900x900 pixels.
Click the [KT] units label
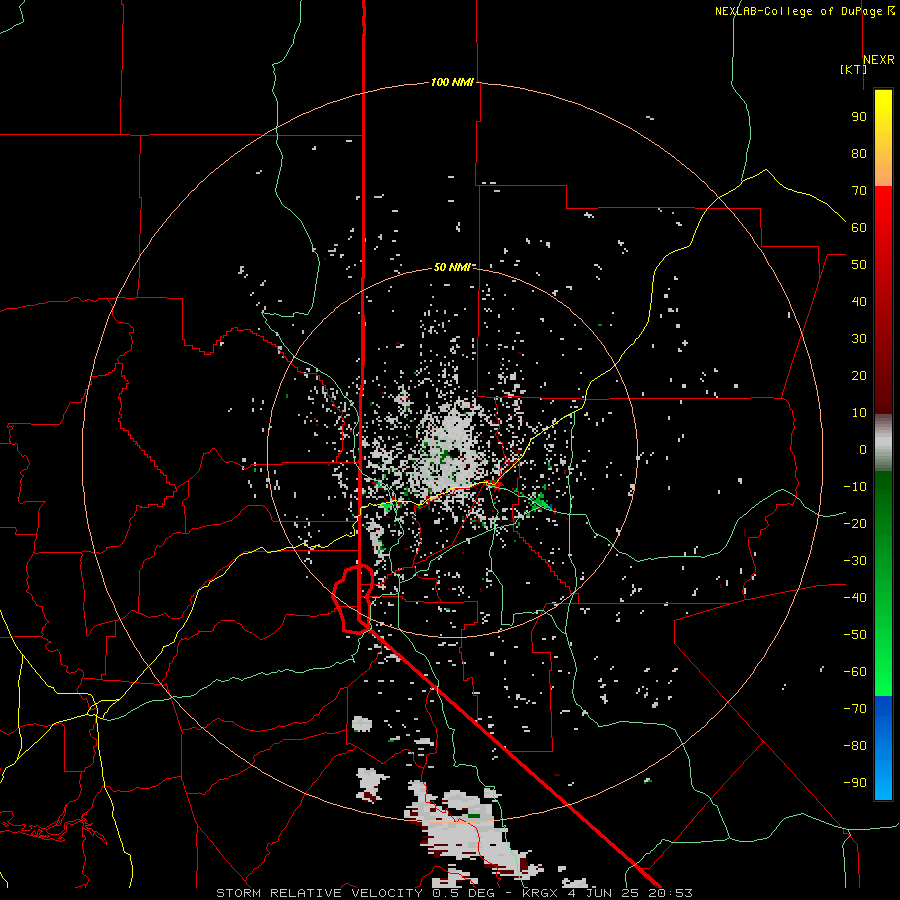click(853, 69)
